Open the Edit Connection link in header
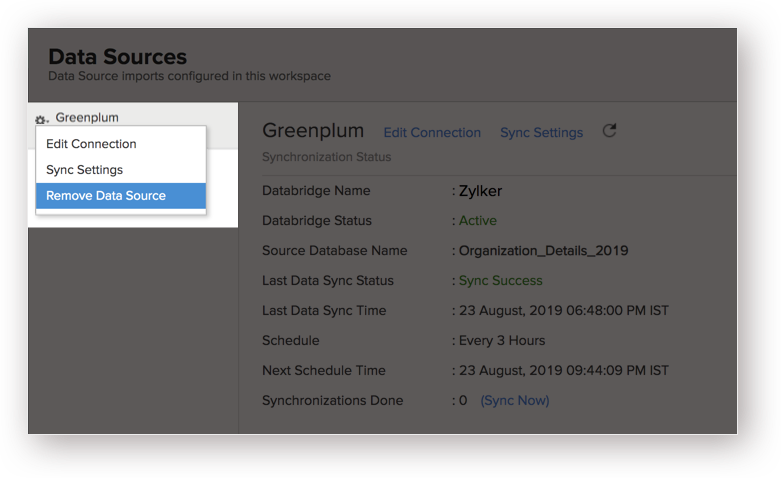Viewport: 781px width, 478px height. [x=432, y=132]
